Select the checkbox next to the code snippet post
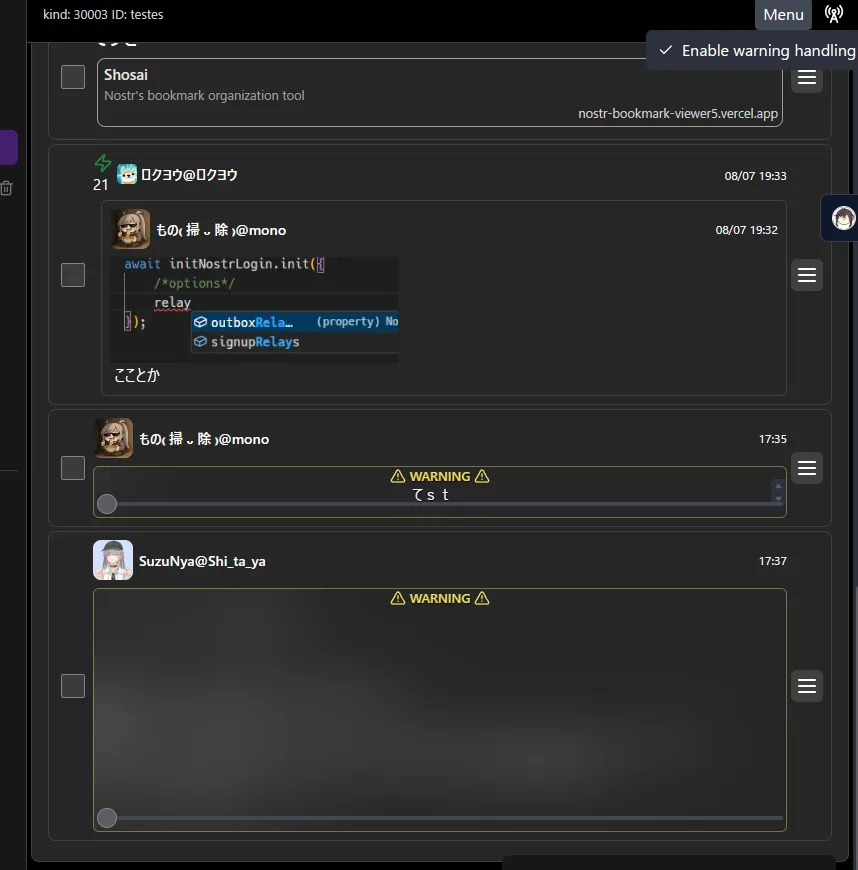Image resolution: width=858 pixels, height=870 pixels. [x=73, y=275]
